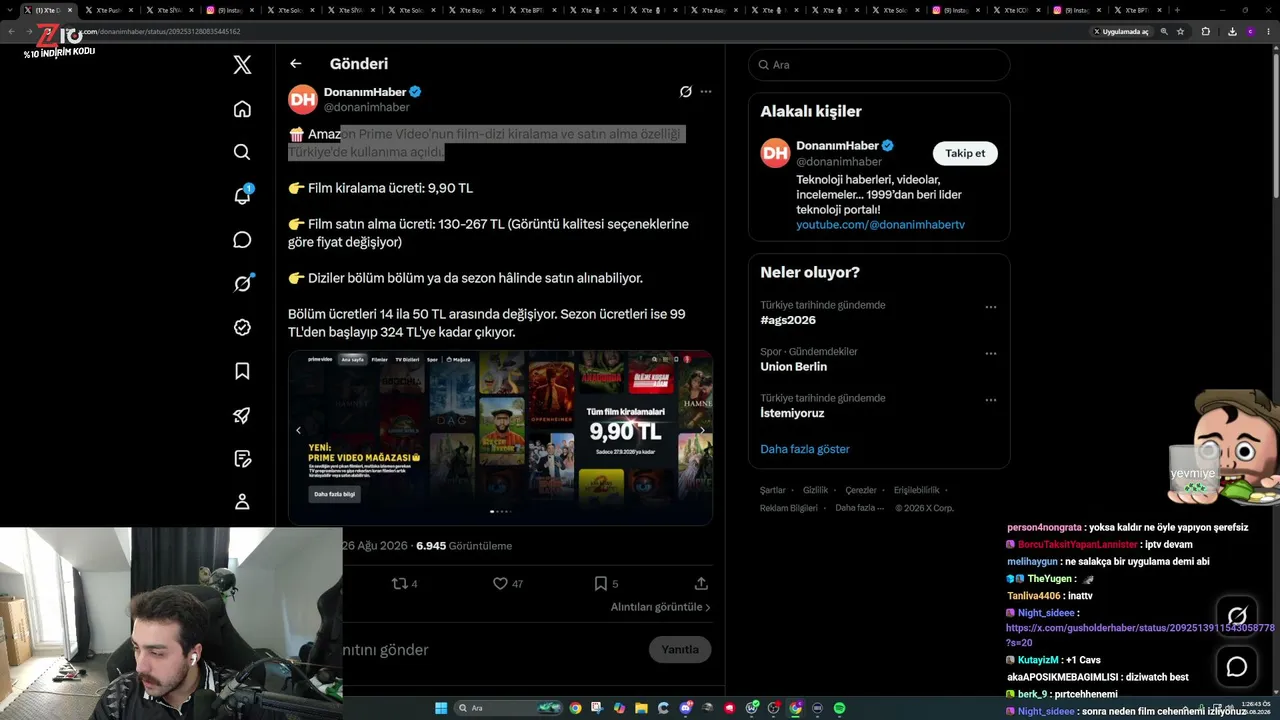Open the Şartlar footer link
Viewport: 1280px width, 720px height.
[773, 490]
